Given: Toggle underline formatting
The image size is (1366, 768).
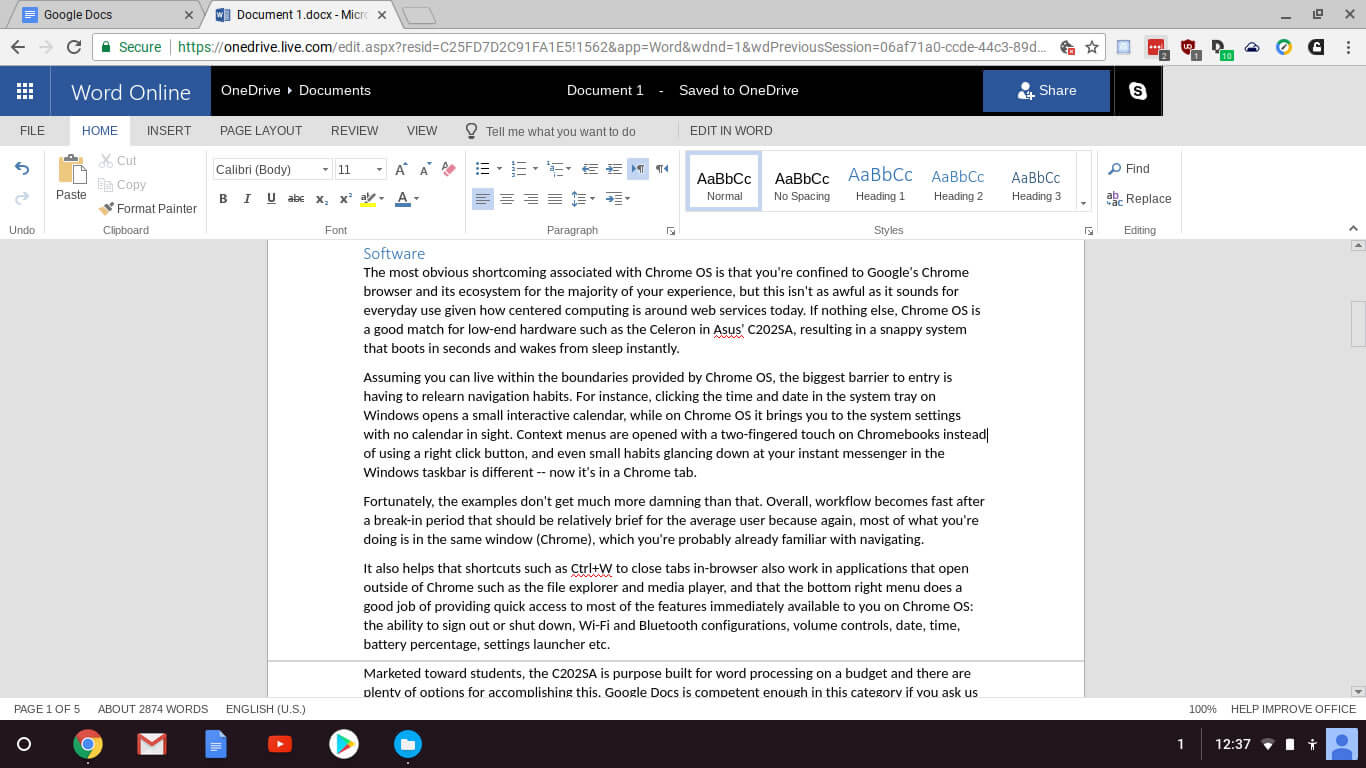Looking at the screenshot, I should click(271, 199).
